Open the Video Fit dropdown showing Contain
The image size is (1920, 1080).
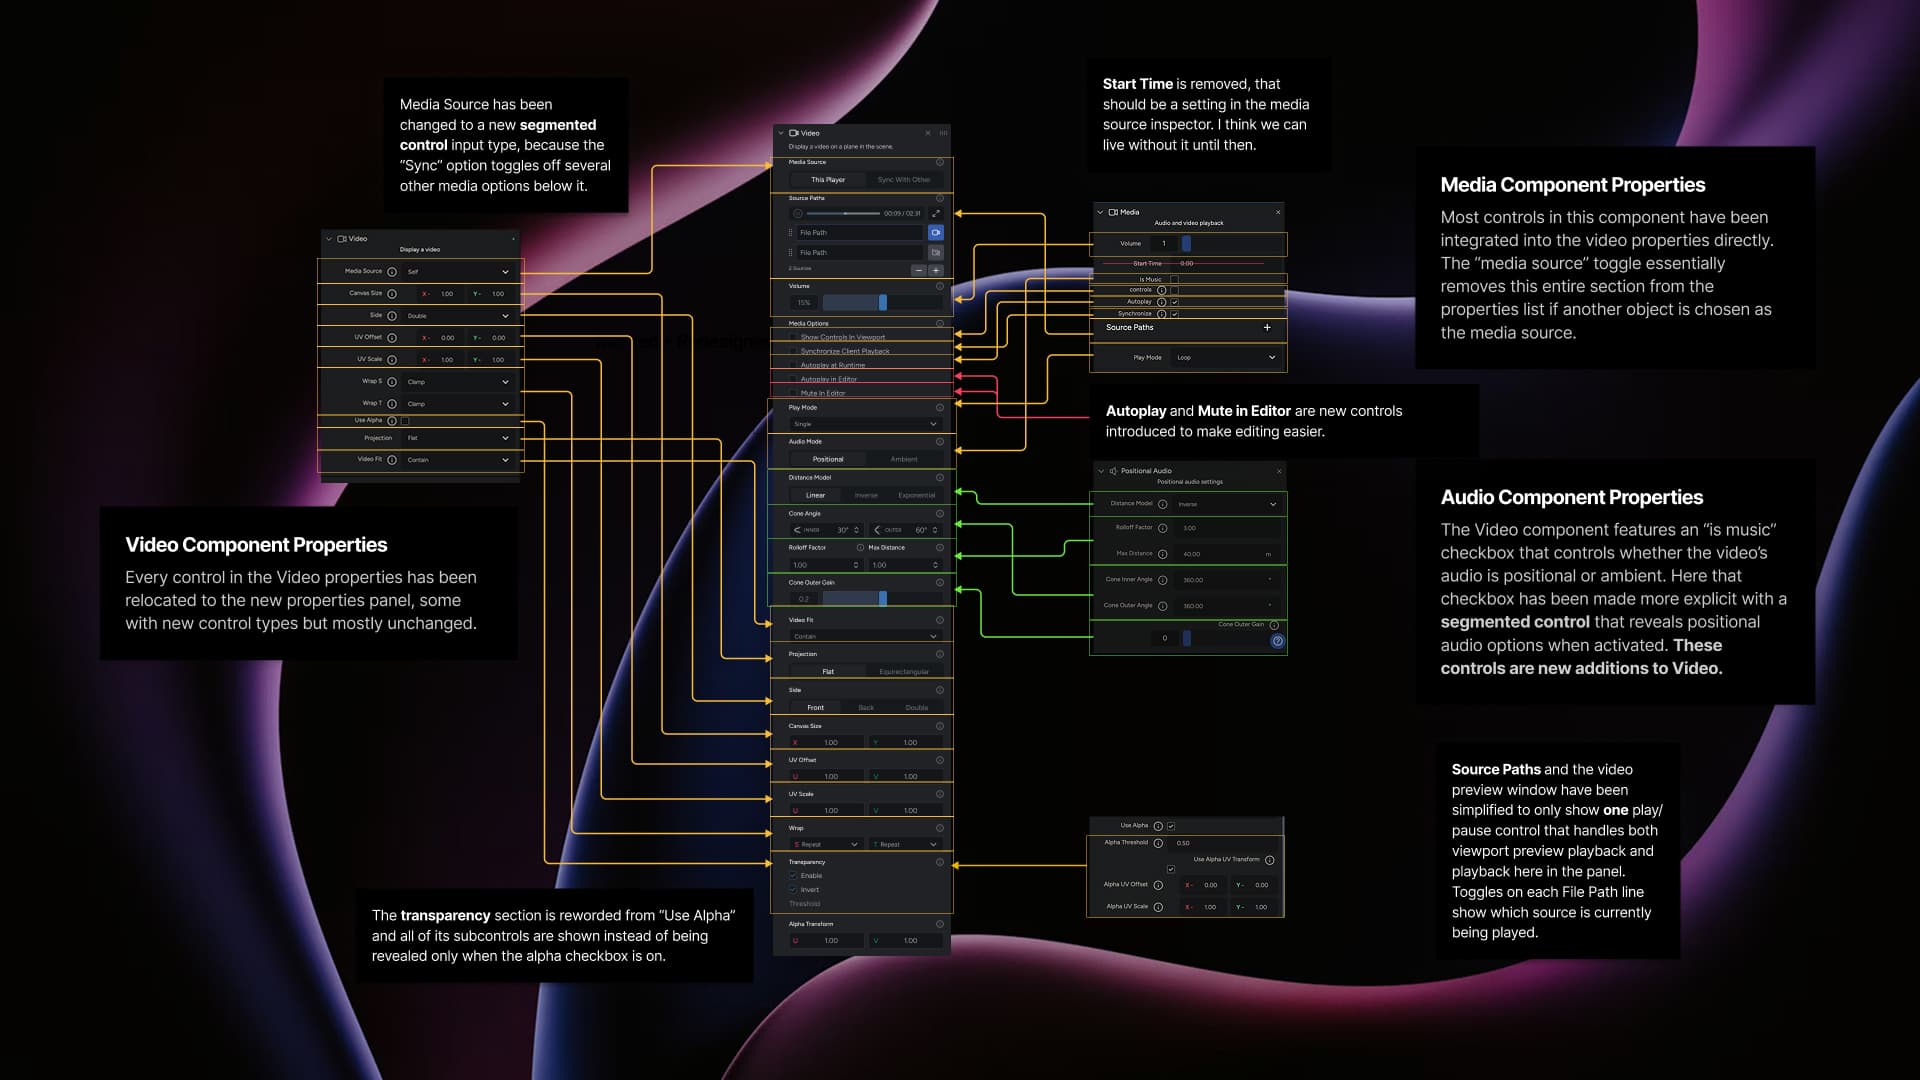tap(864, 636)
